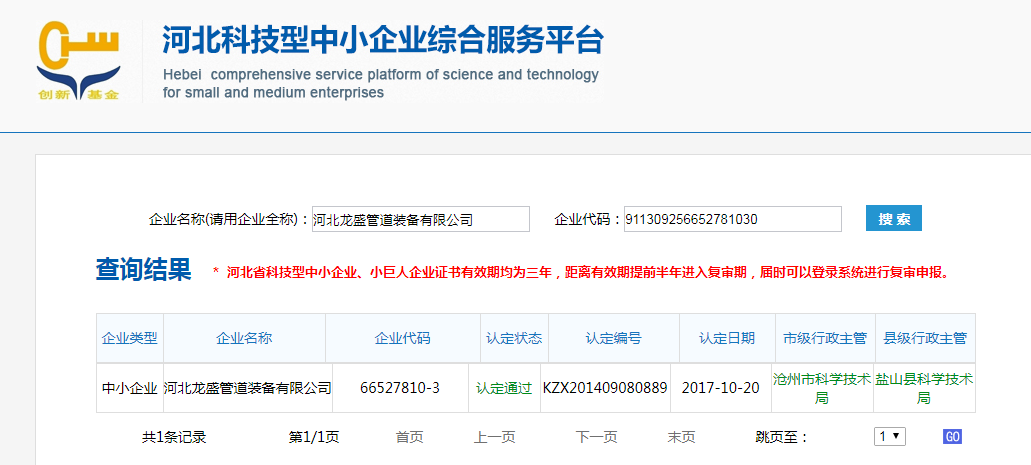
Task: Click the 认定状态 column header
Action: (x=514, y=338)
